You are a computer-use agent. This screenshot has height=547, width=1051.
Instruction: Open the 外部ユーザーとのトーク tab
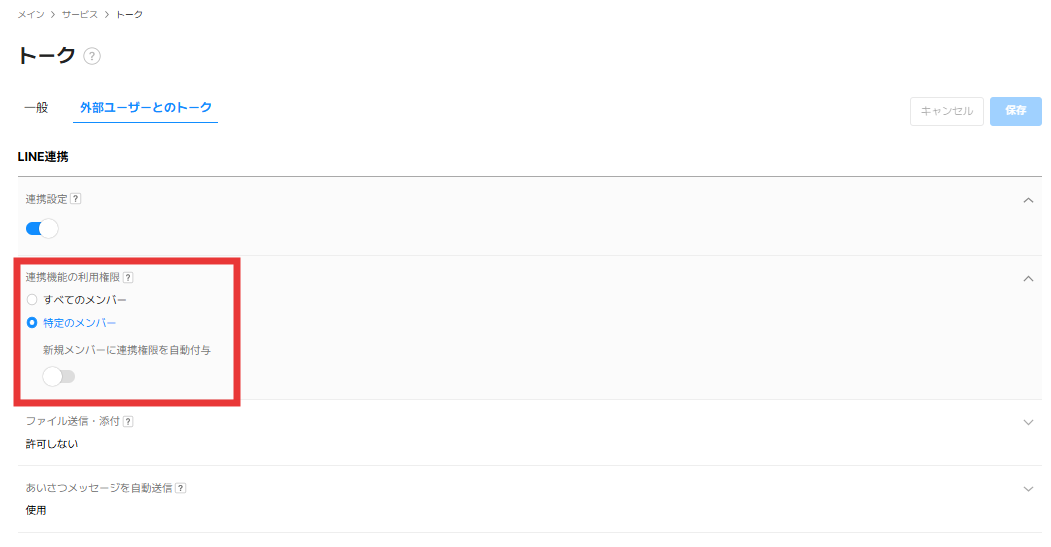(x=146, y=108)
